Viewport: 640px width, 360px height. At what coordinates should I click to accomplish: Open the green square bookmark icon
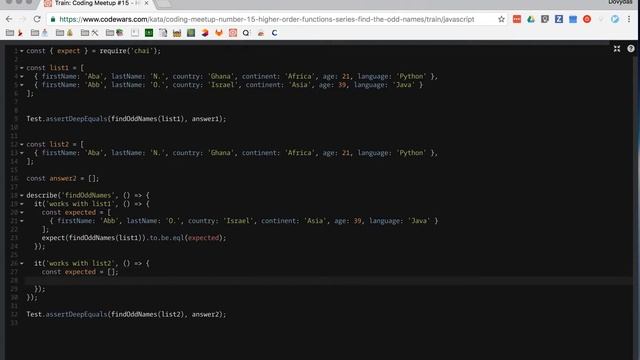tap(191, 33)
